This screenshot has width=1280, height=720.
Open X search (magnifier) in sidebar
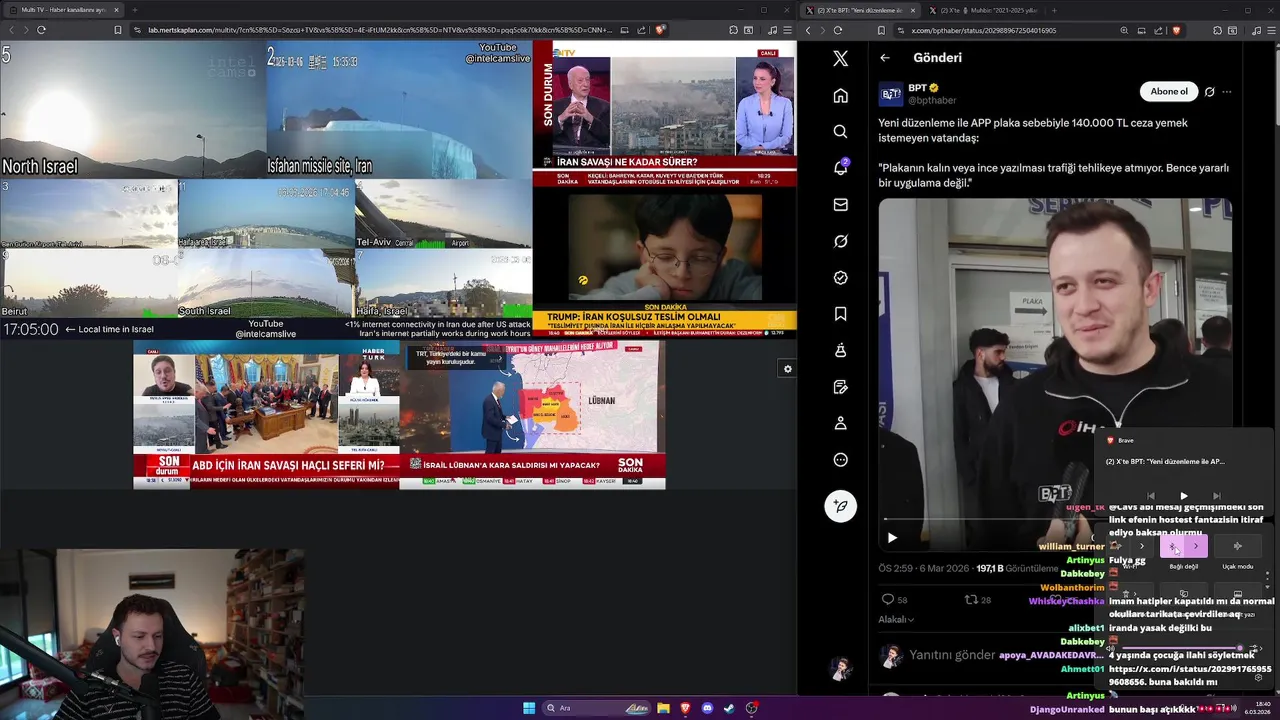pos(840,132)
